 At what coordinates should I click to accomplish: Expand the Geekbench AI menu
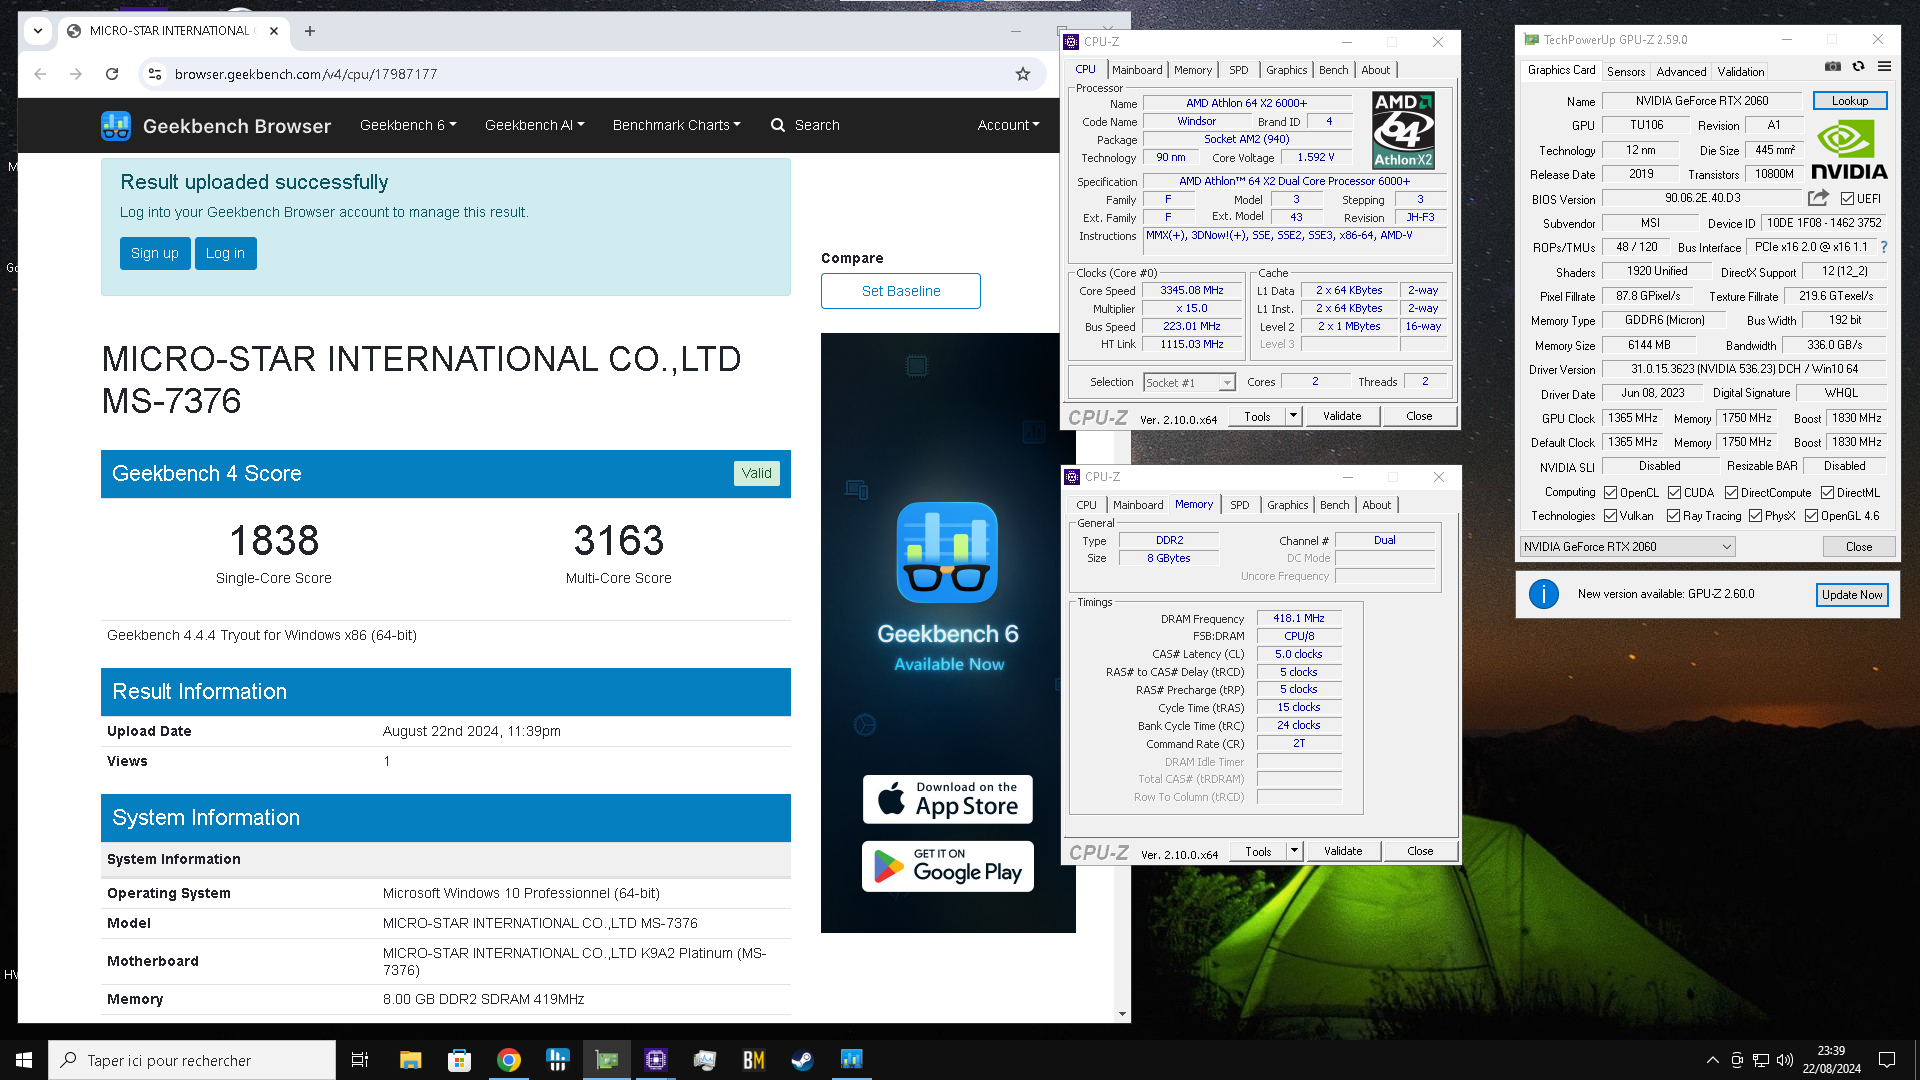tap(534, 125)
